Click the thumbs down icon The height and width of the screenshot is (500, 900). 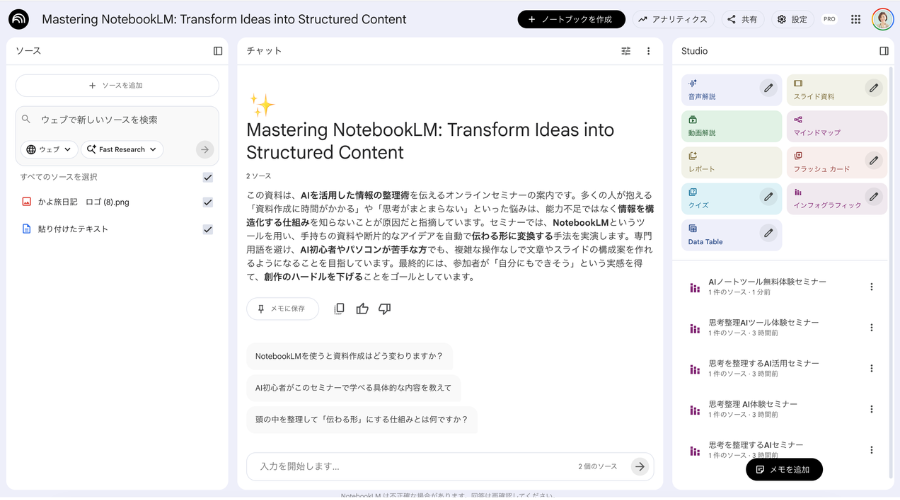click(385, 309)
